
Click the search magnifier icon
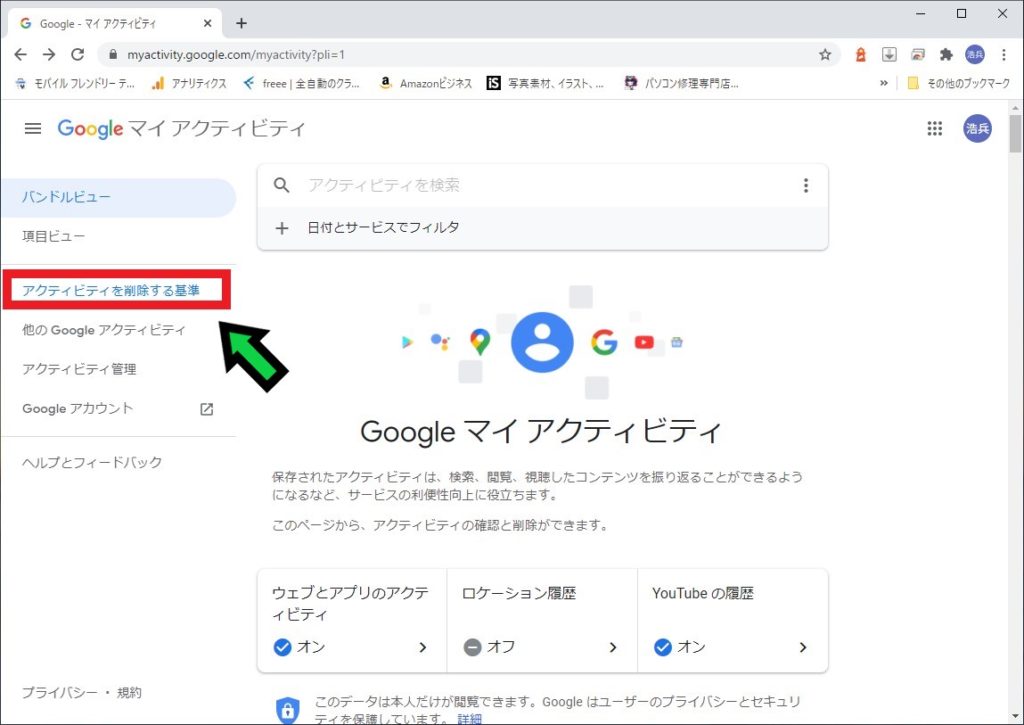click(282, 185)
